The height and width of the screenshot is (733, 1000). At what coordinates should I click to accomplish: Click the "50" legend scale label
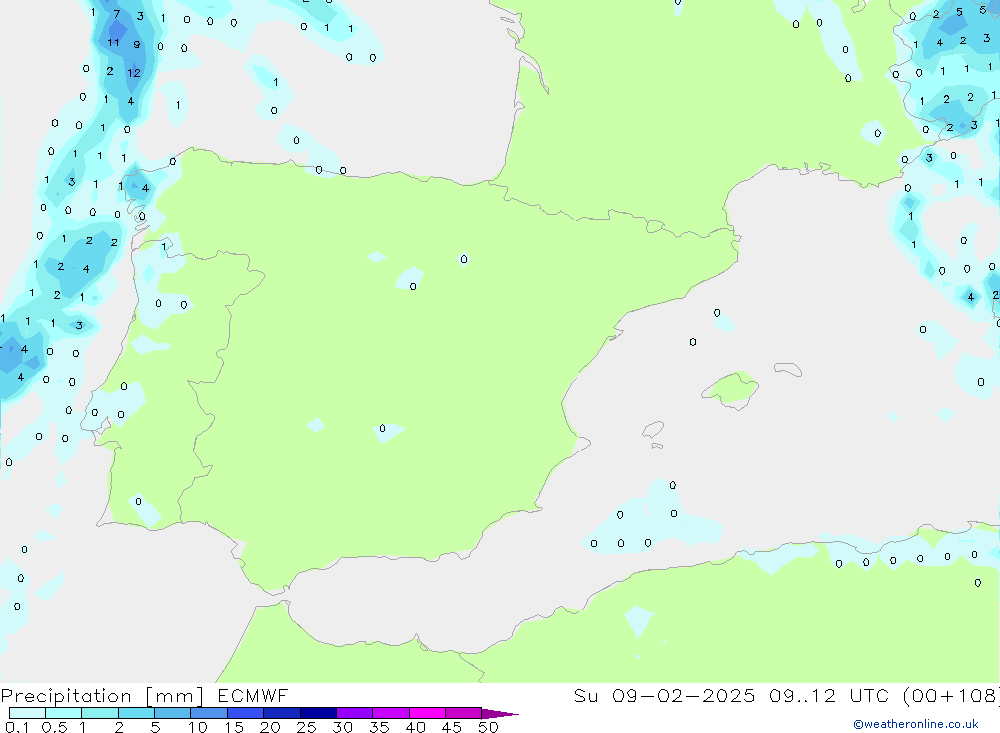[x=488, y=727]
